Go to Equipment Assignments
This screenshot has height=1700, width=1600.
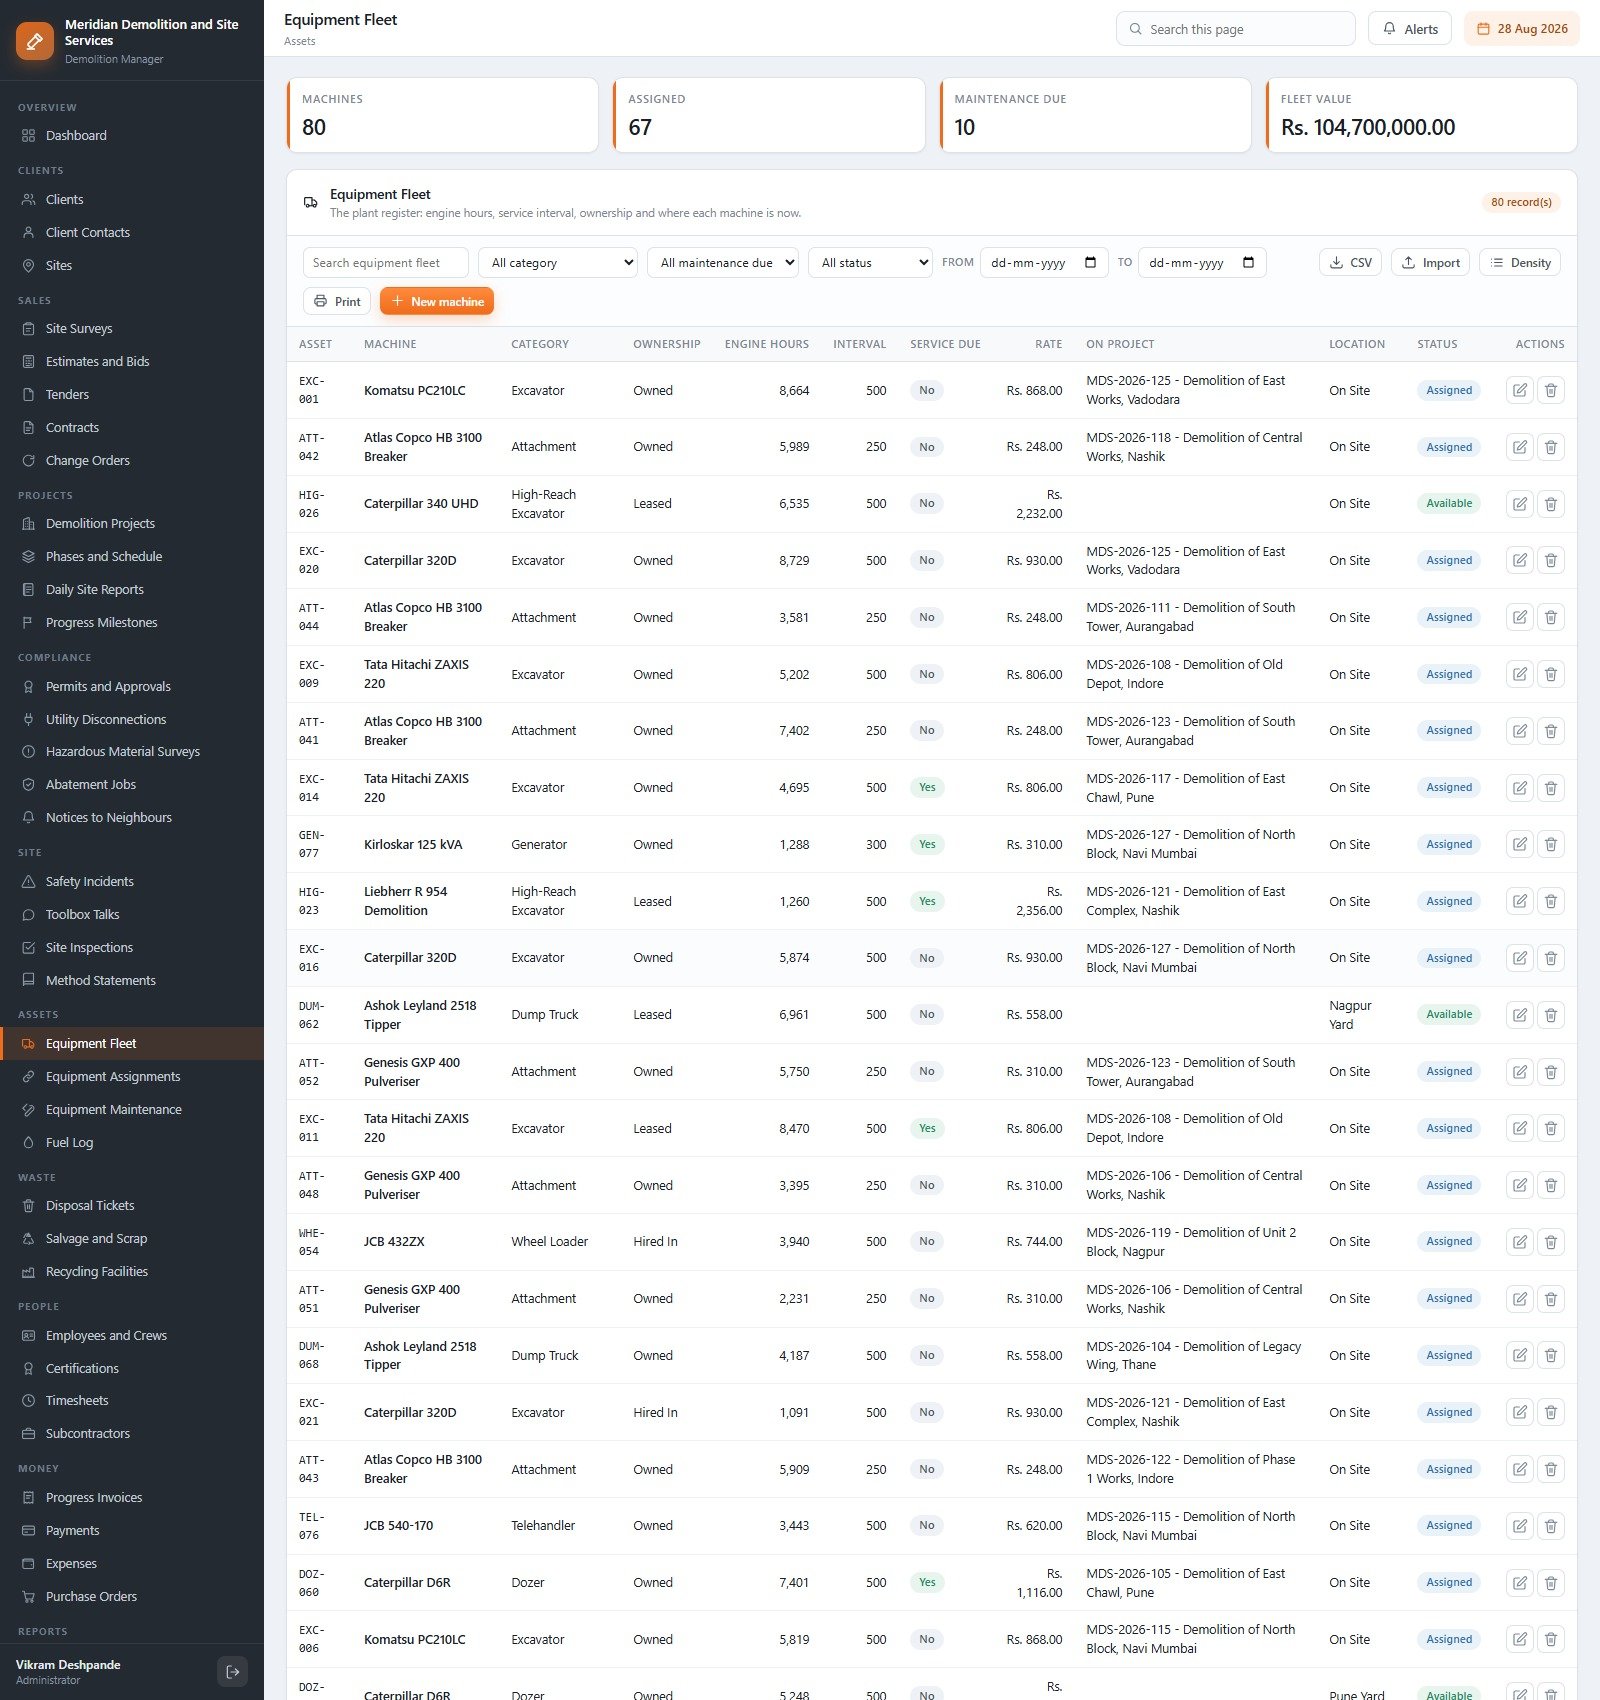[x=132, y=1077]
